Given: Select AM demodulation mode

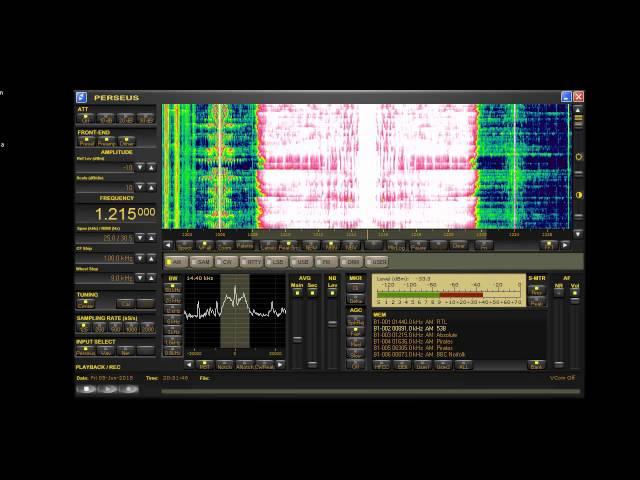Looking at the screenshot, I should point(176,262).
